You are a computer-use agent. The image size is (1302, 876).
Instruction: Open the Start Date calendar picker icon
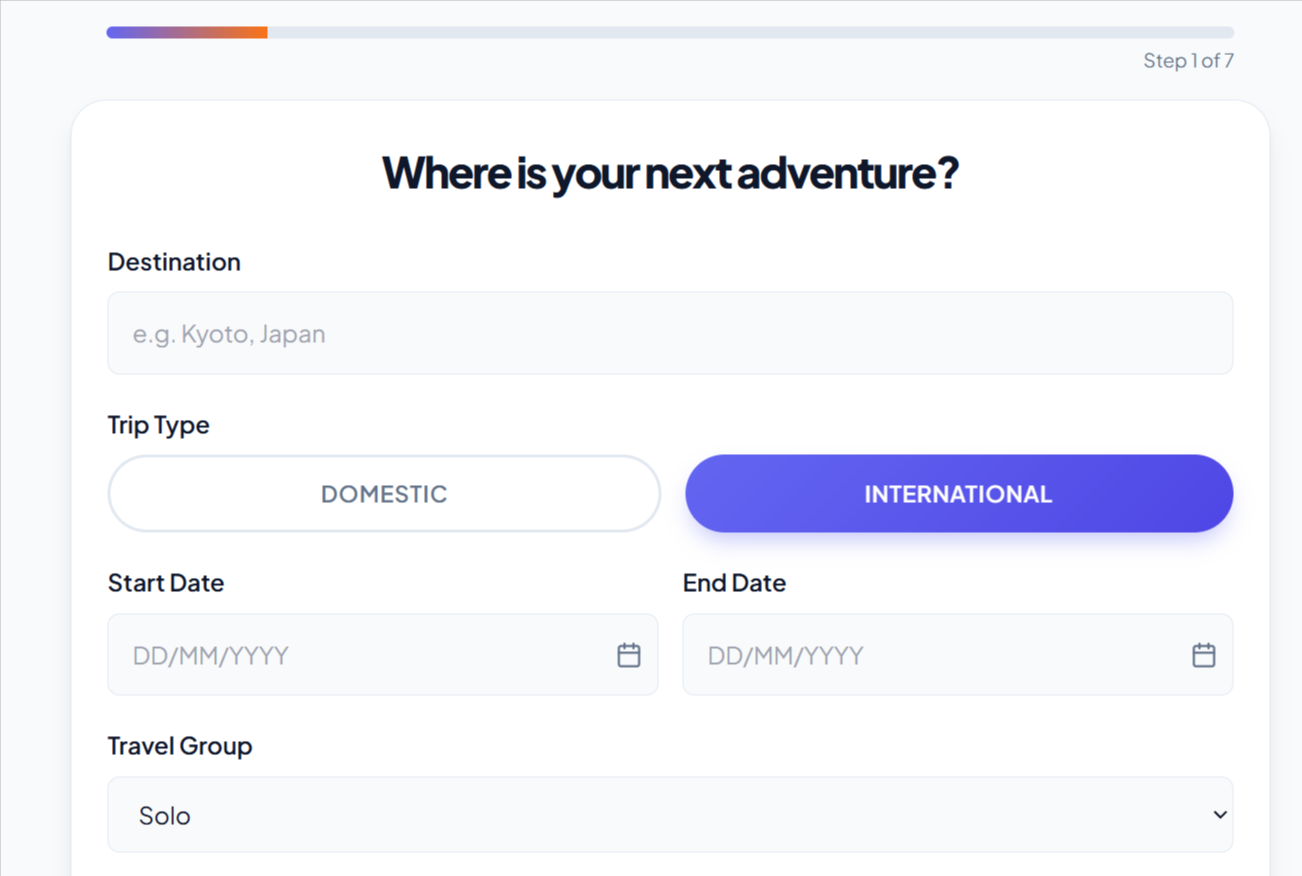point(628,655)
